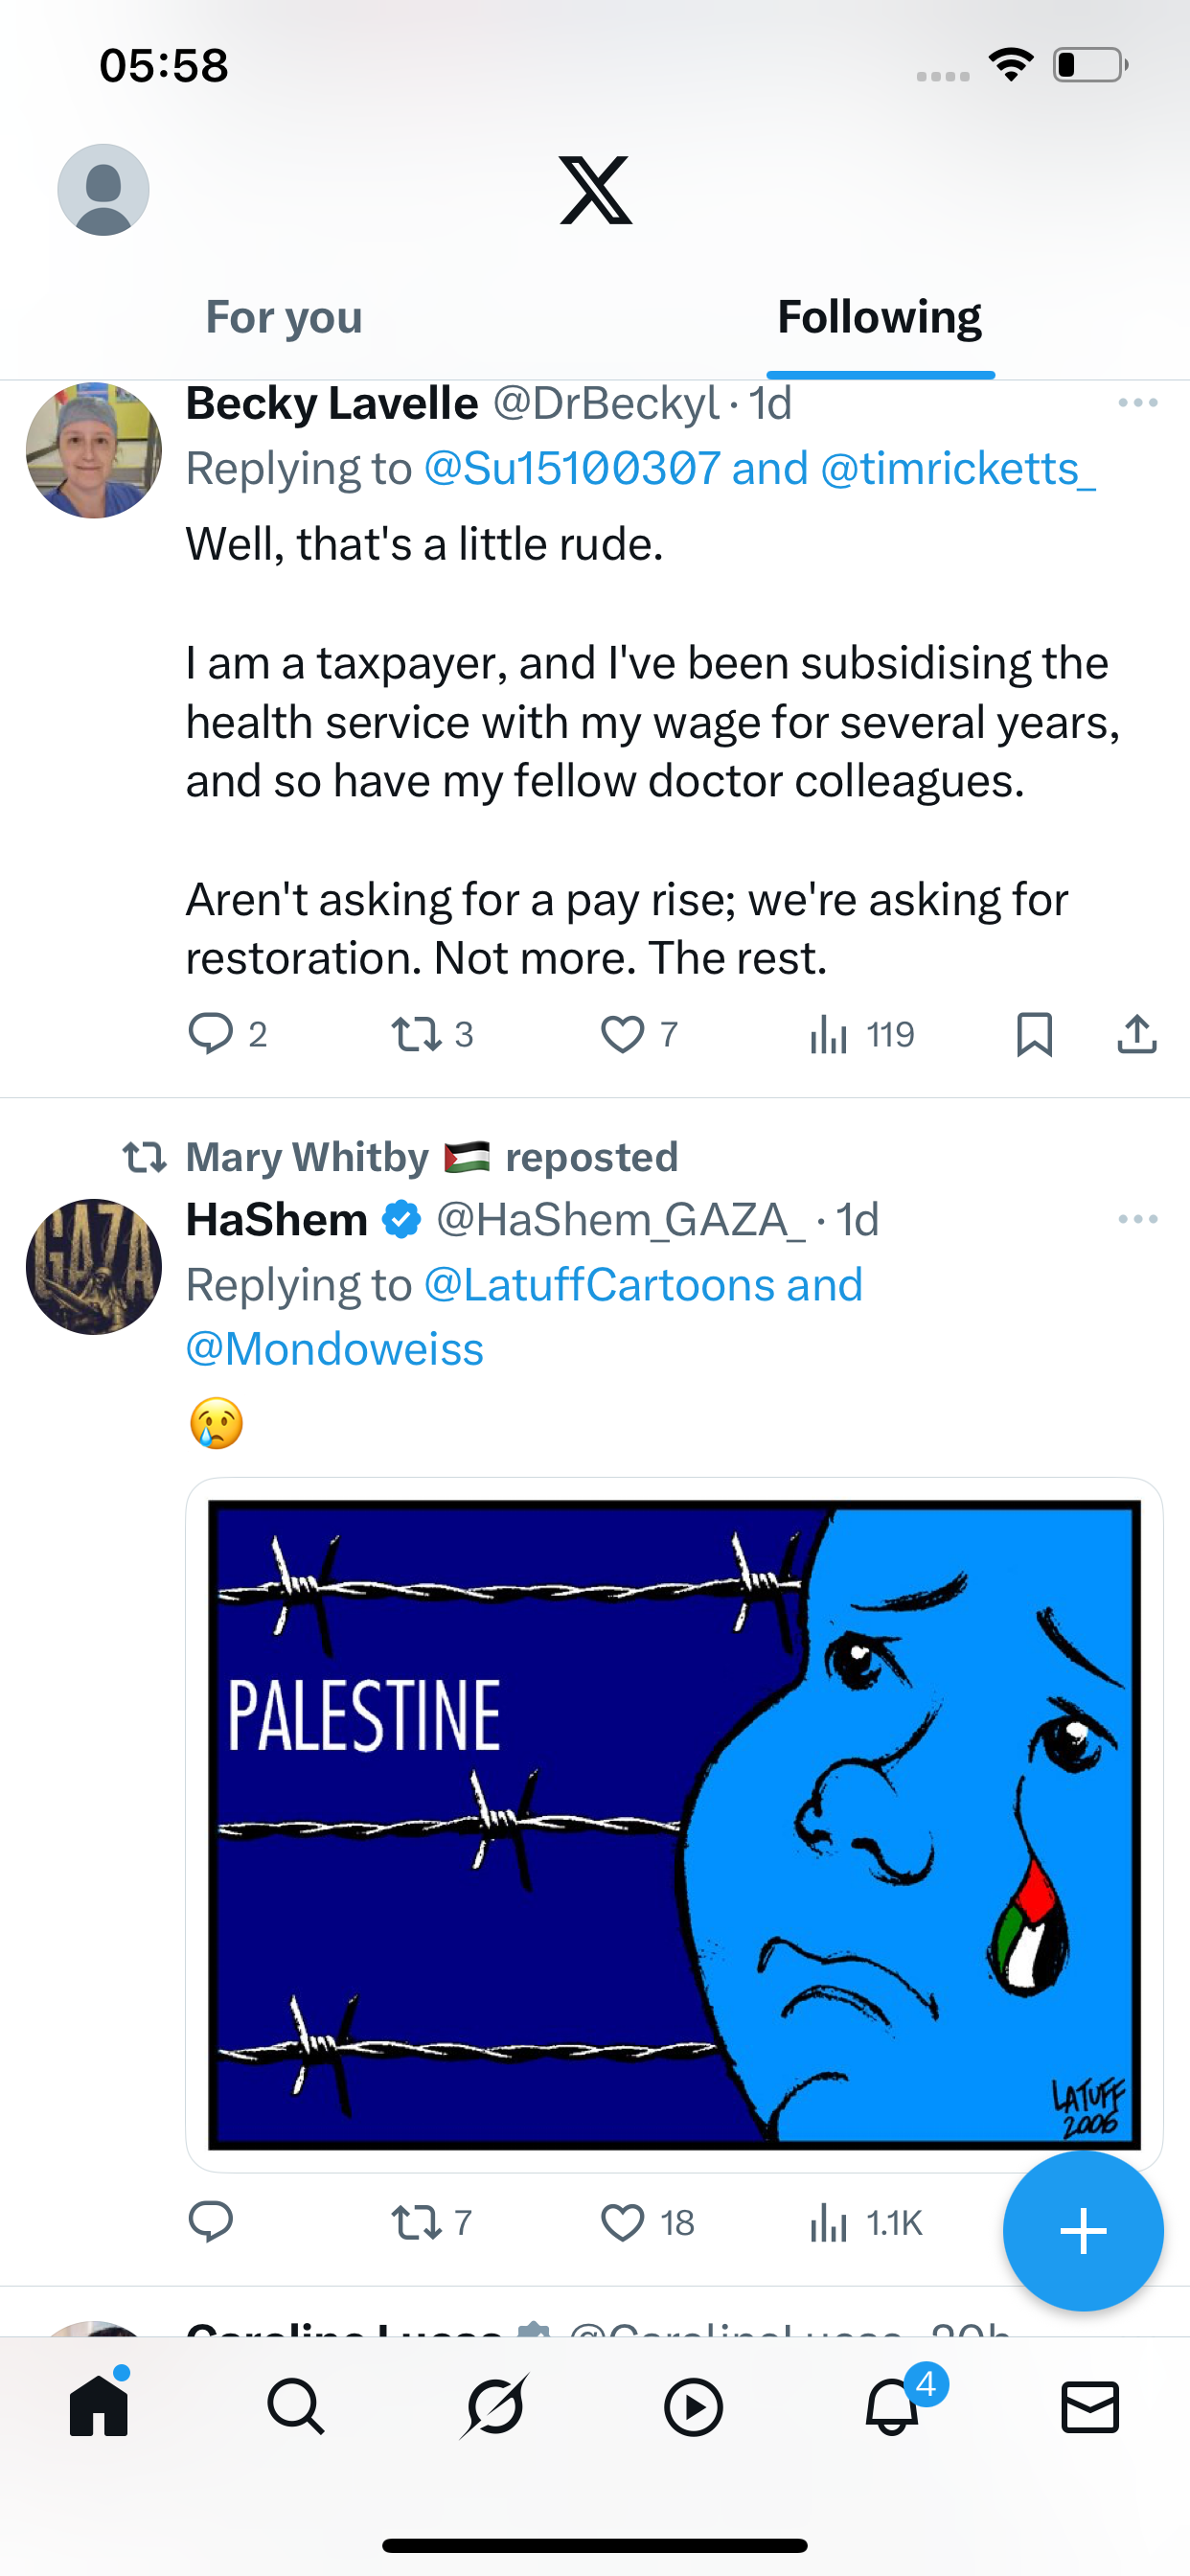Share Becky Lavelle's post
The width and height of the screenshot is (1190, 2576).
pyautogui.click(x=1137, y=1034)
